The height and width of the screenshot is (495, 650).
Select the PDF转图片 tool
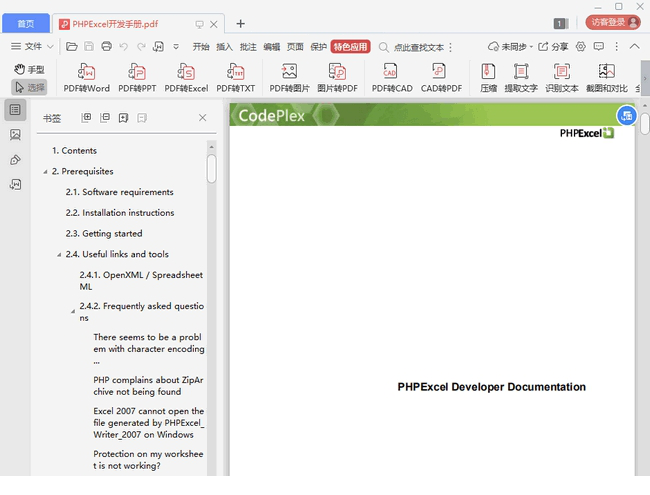[x=289, y=78]
